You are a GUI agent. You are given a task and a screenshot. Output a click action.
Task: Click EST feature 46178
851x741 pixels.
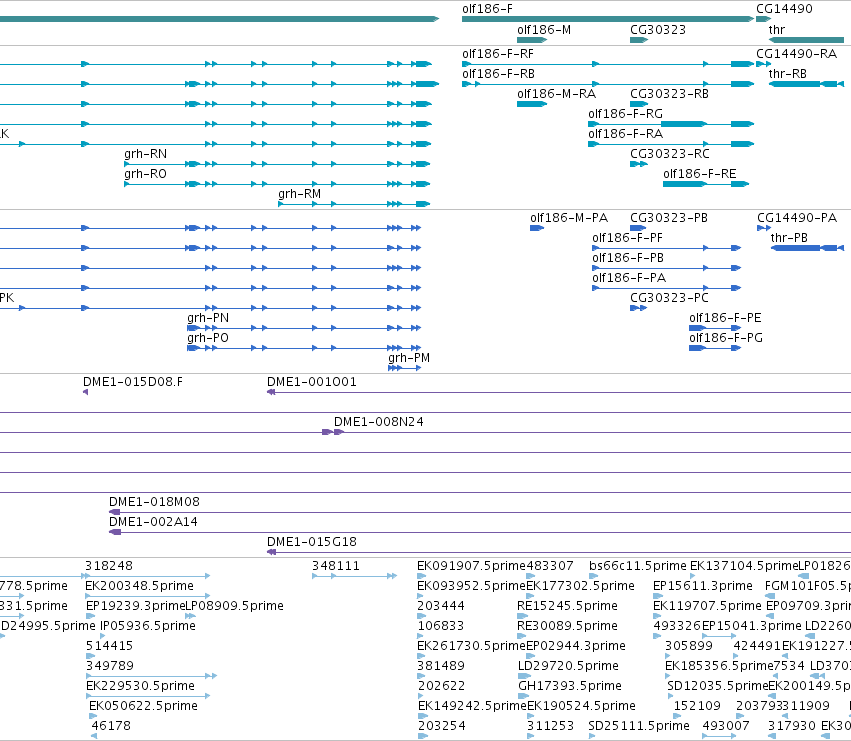tap(111, 726)
